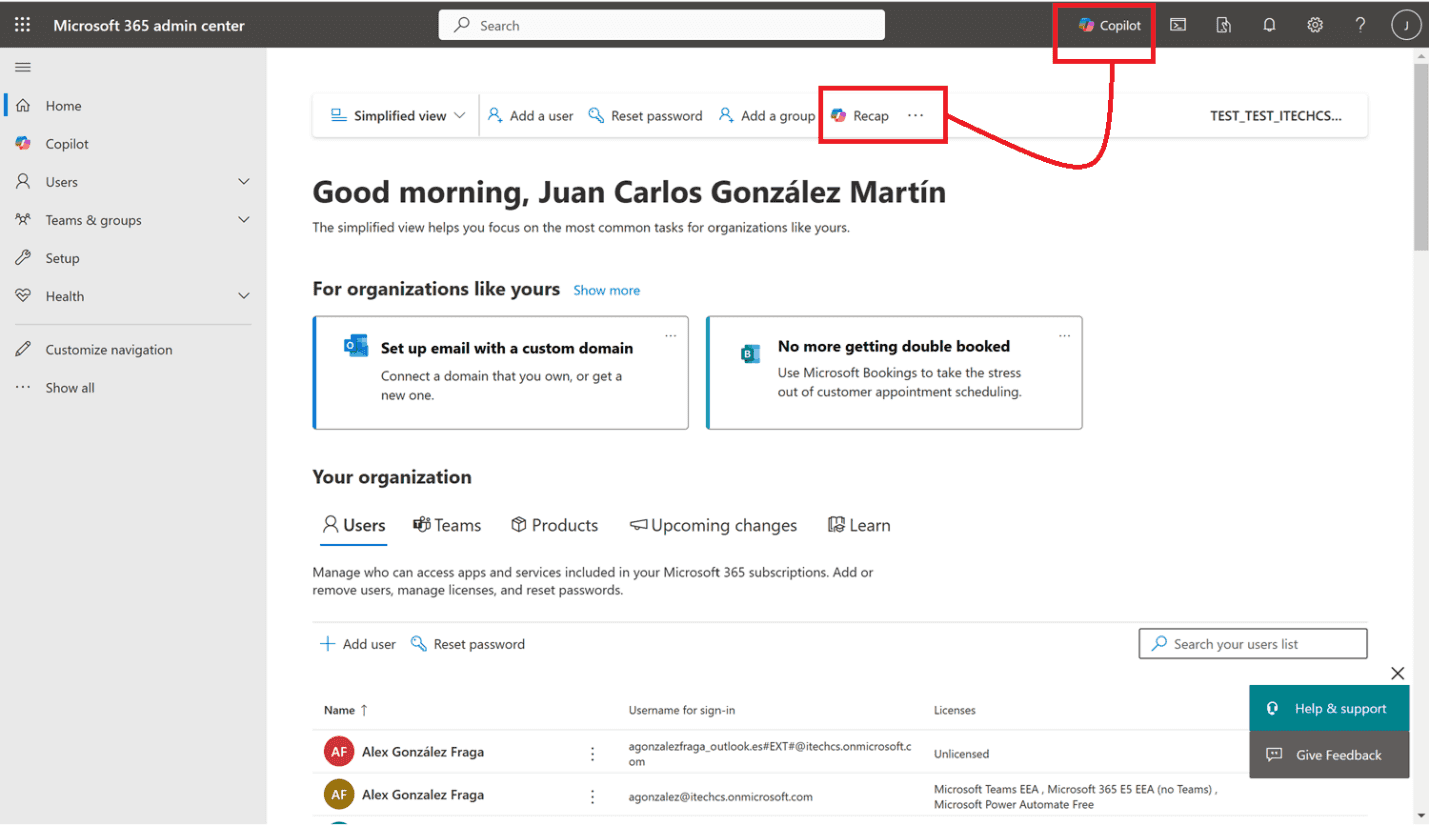Viewport: 1429px width, 826px height.
Task: Click the search magnifier icon in the top bar
Action: [461, 25]
